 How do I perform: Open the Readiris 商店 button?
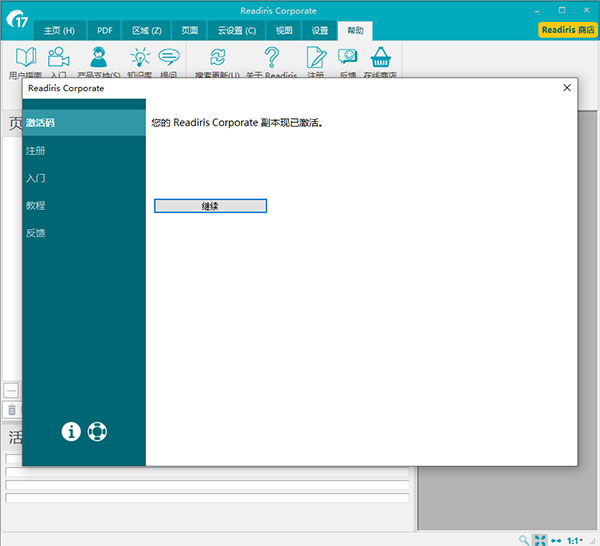click(568, 30)
